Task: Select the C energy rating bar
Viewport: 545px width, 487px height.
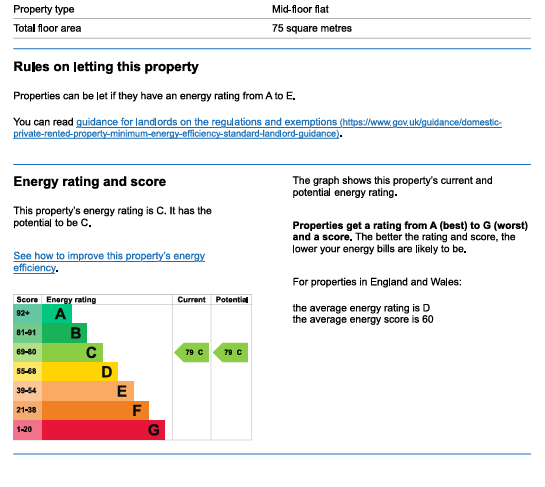Action: pyautogui.click(x=72, y=352)
